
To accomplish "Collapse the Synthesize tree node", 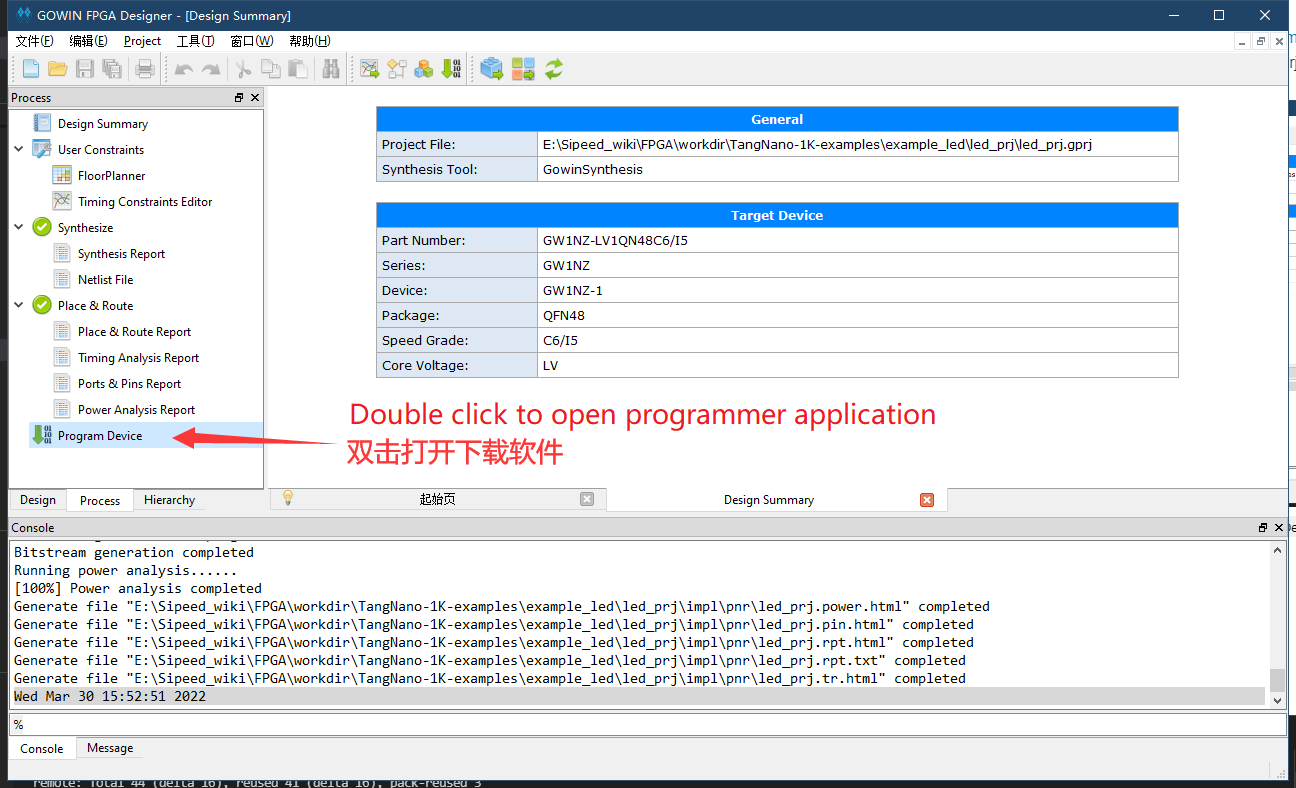I will 19,227.
